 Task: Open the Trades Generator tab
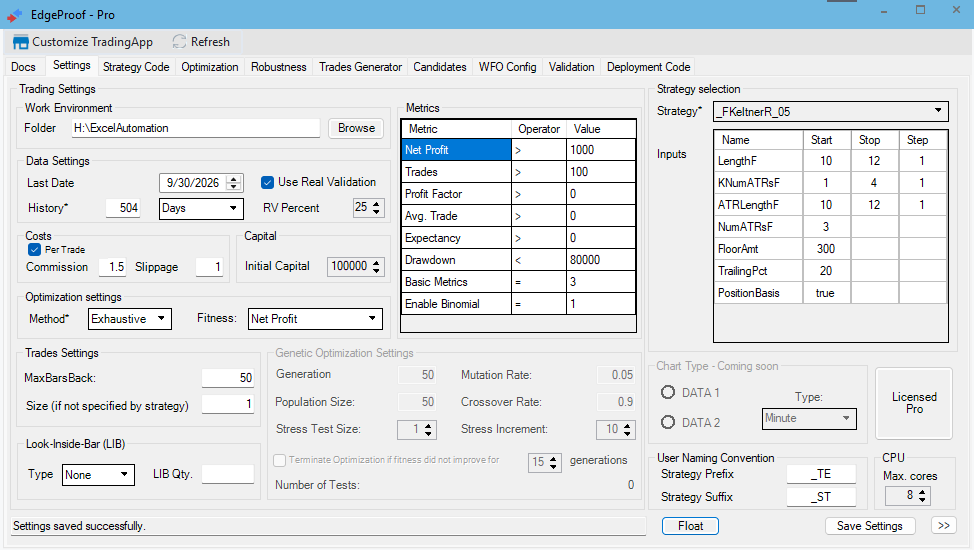click(360, 67)
